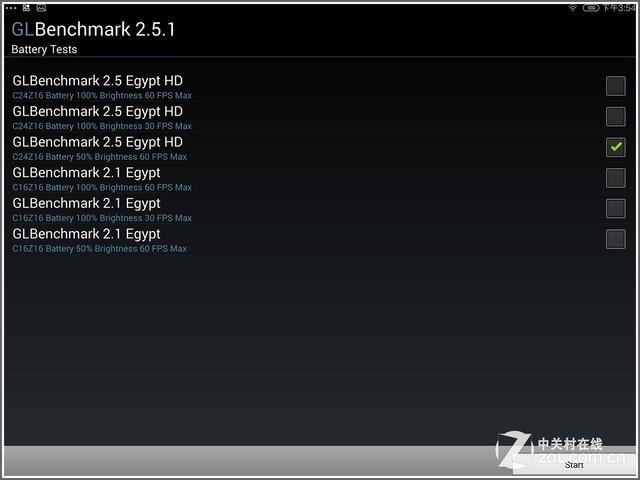
Task: Select the C24Z16 50% Brightness 60 FPS row
Action: [320, 148]
